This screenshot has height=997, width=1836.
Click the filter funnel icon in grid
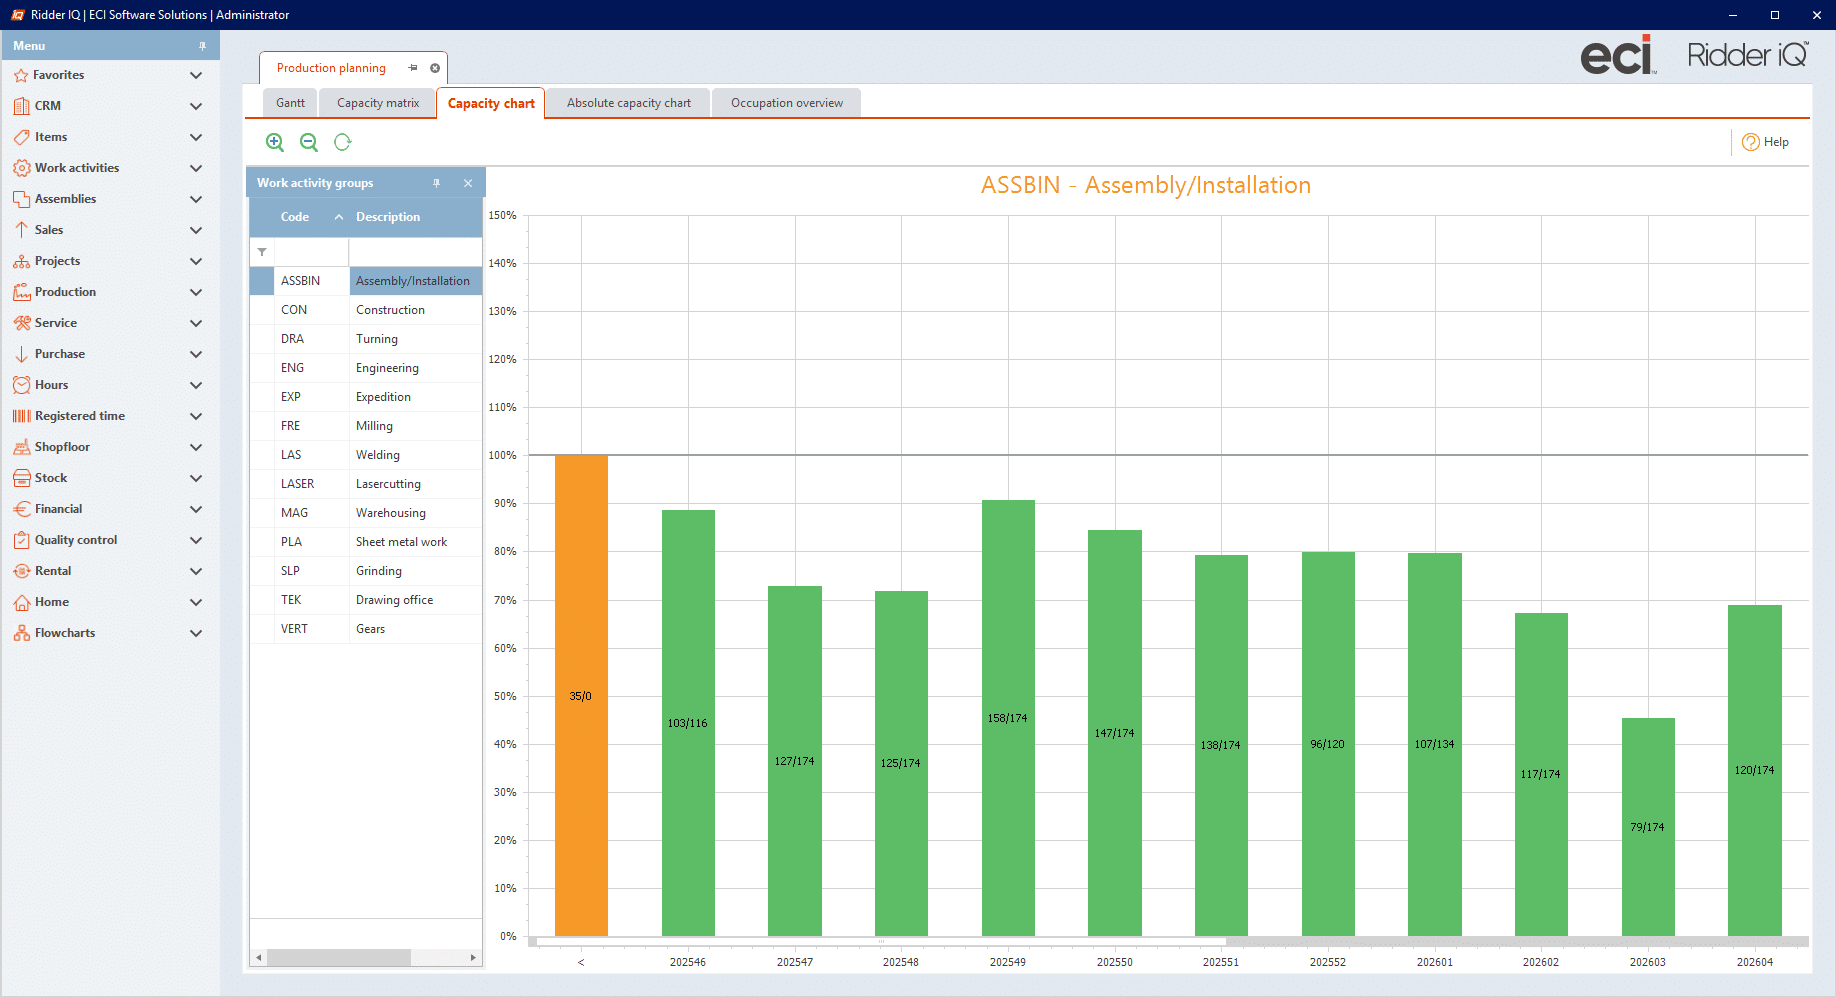262,252
